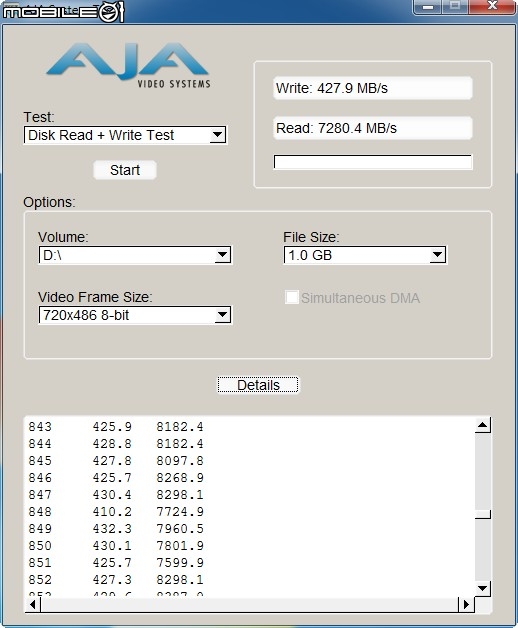The height and width of the screenshot is (628, 518).
Task: Select result row 852 with 427.3
Action: click(116, 580)
